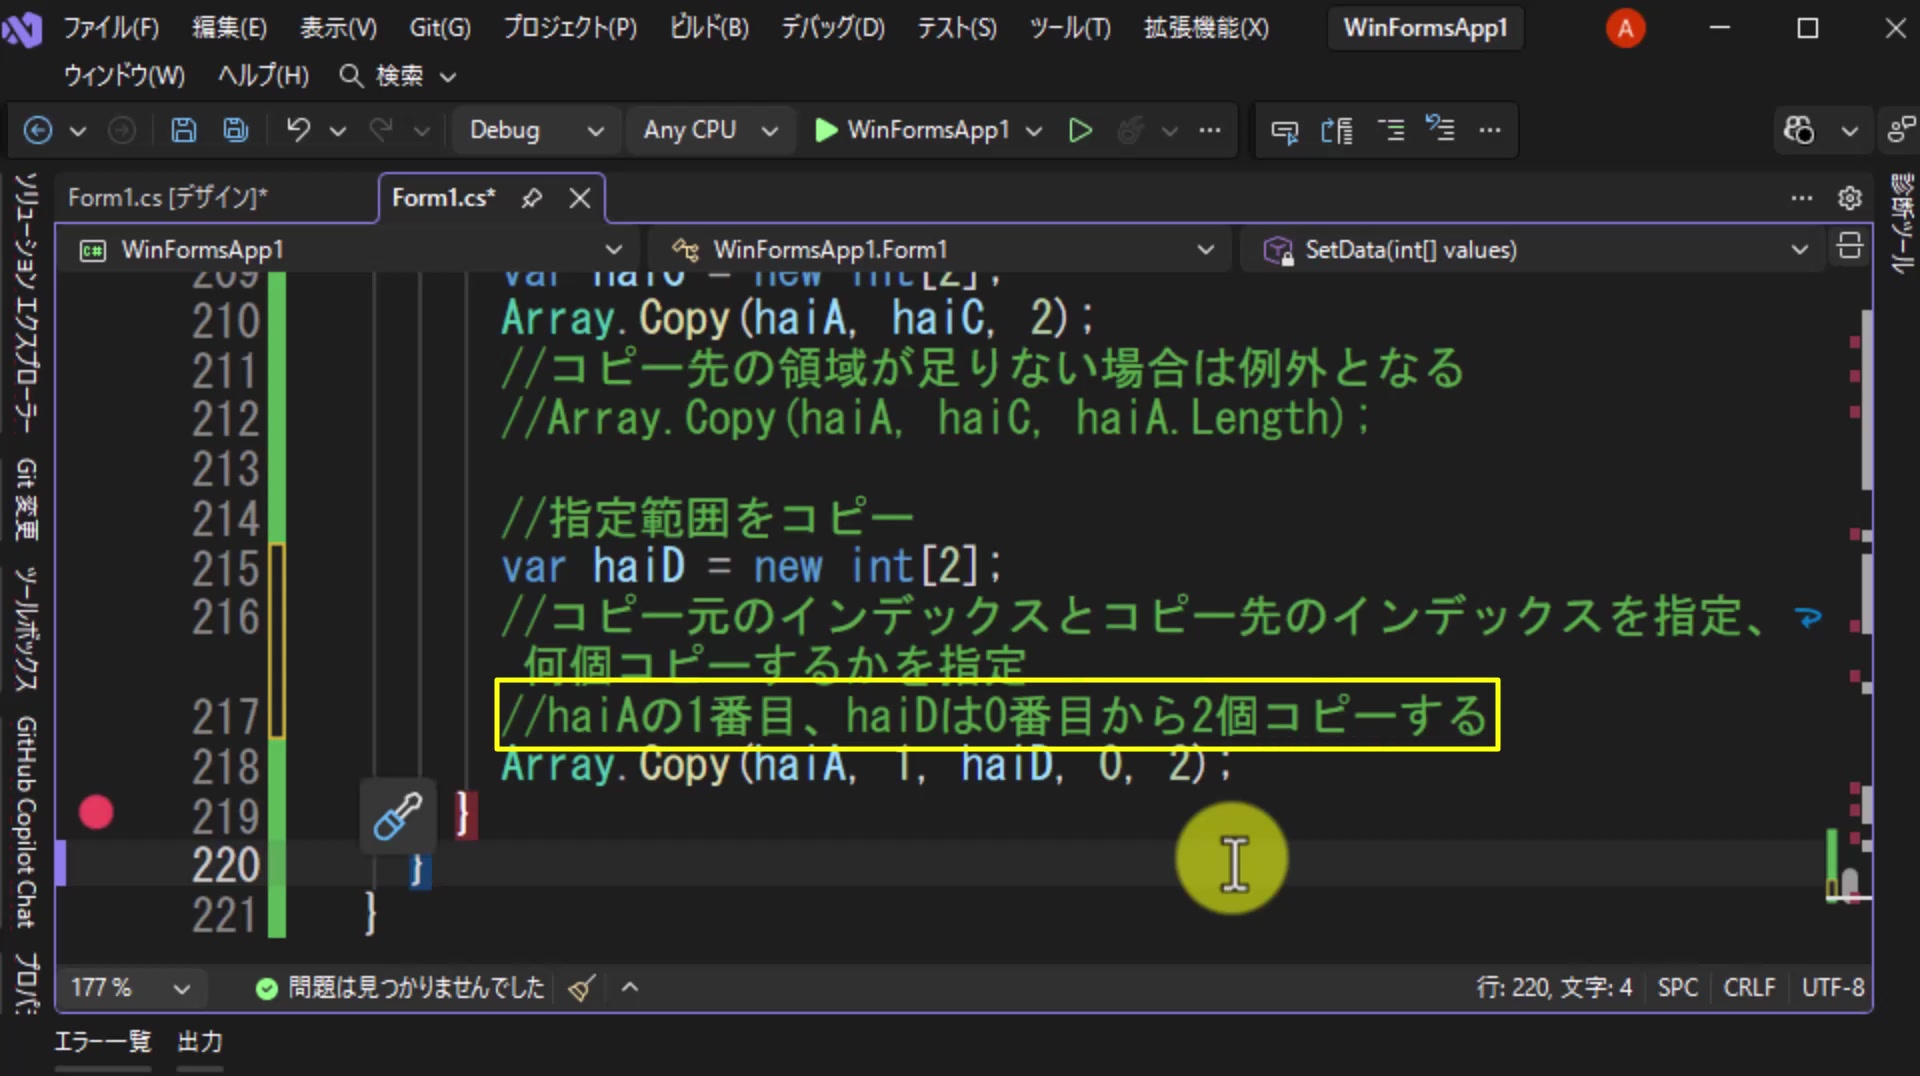Open editor settings gear icon
The width and height of the screenshot is (1920, 1076).
click(x=1850, y=198)
